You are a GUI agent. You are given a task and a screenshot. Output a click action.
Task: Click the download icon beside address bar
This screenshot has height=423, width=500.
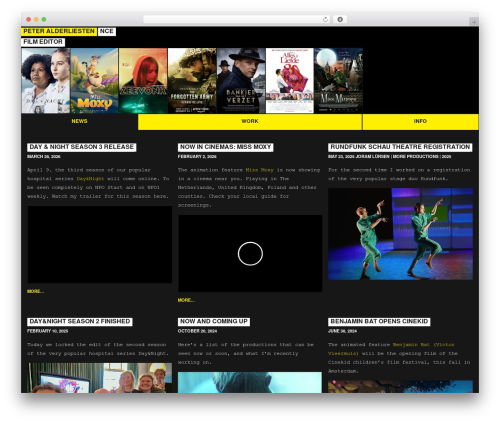pyautogui.click(x=340, y=20)
